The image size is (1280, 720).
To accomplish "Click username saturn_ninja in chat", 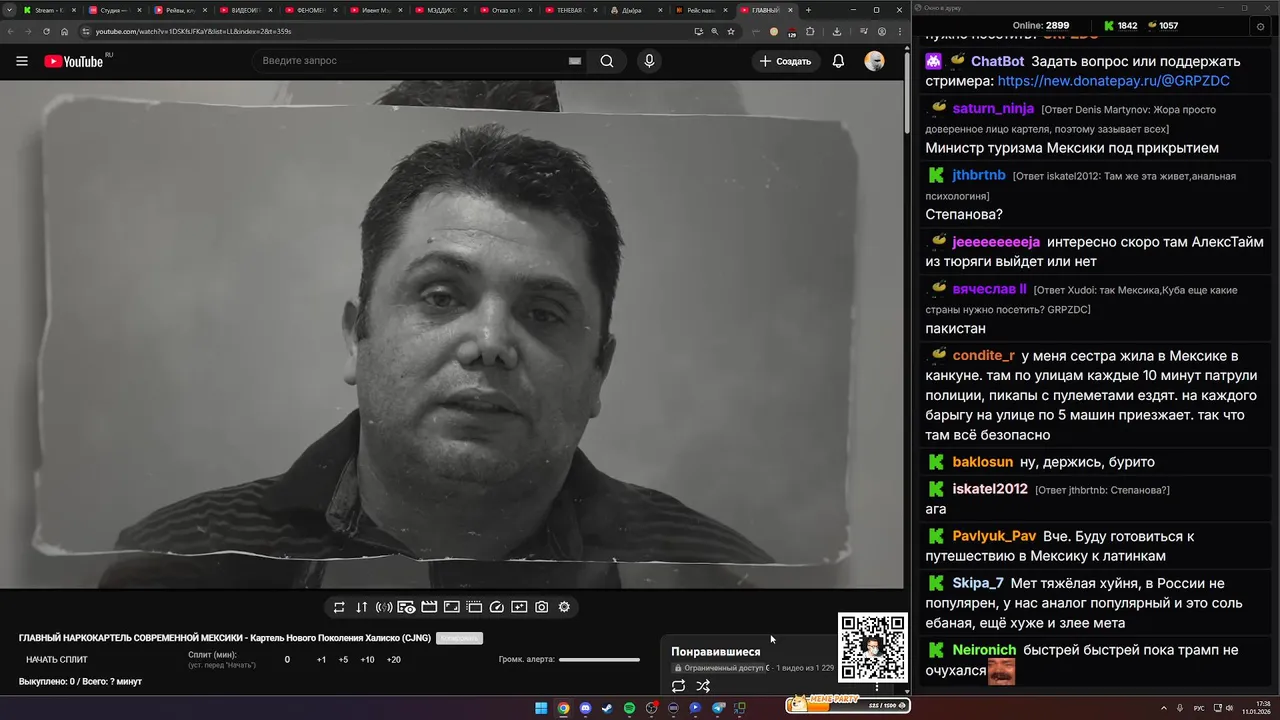I will tap(993, 109).
